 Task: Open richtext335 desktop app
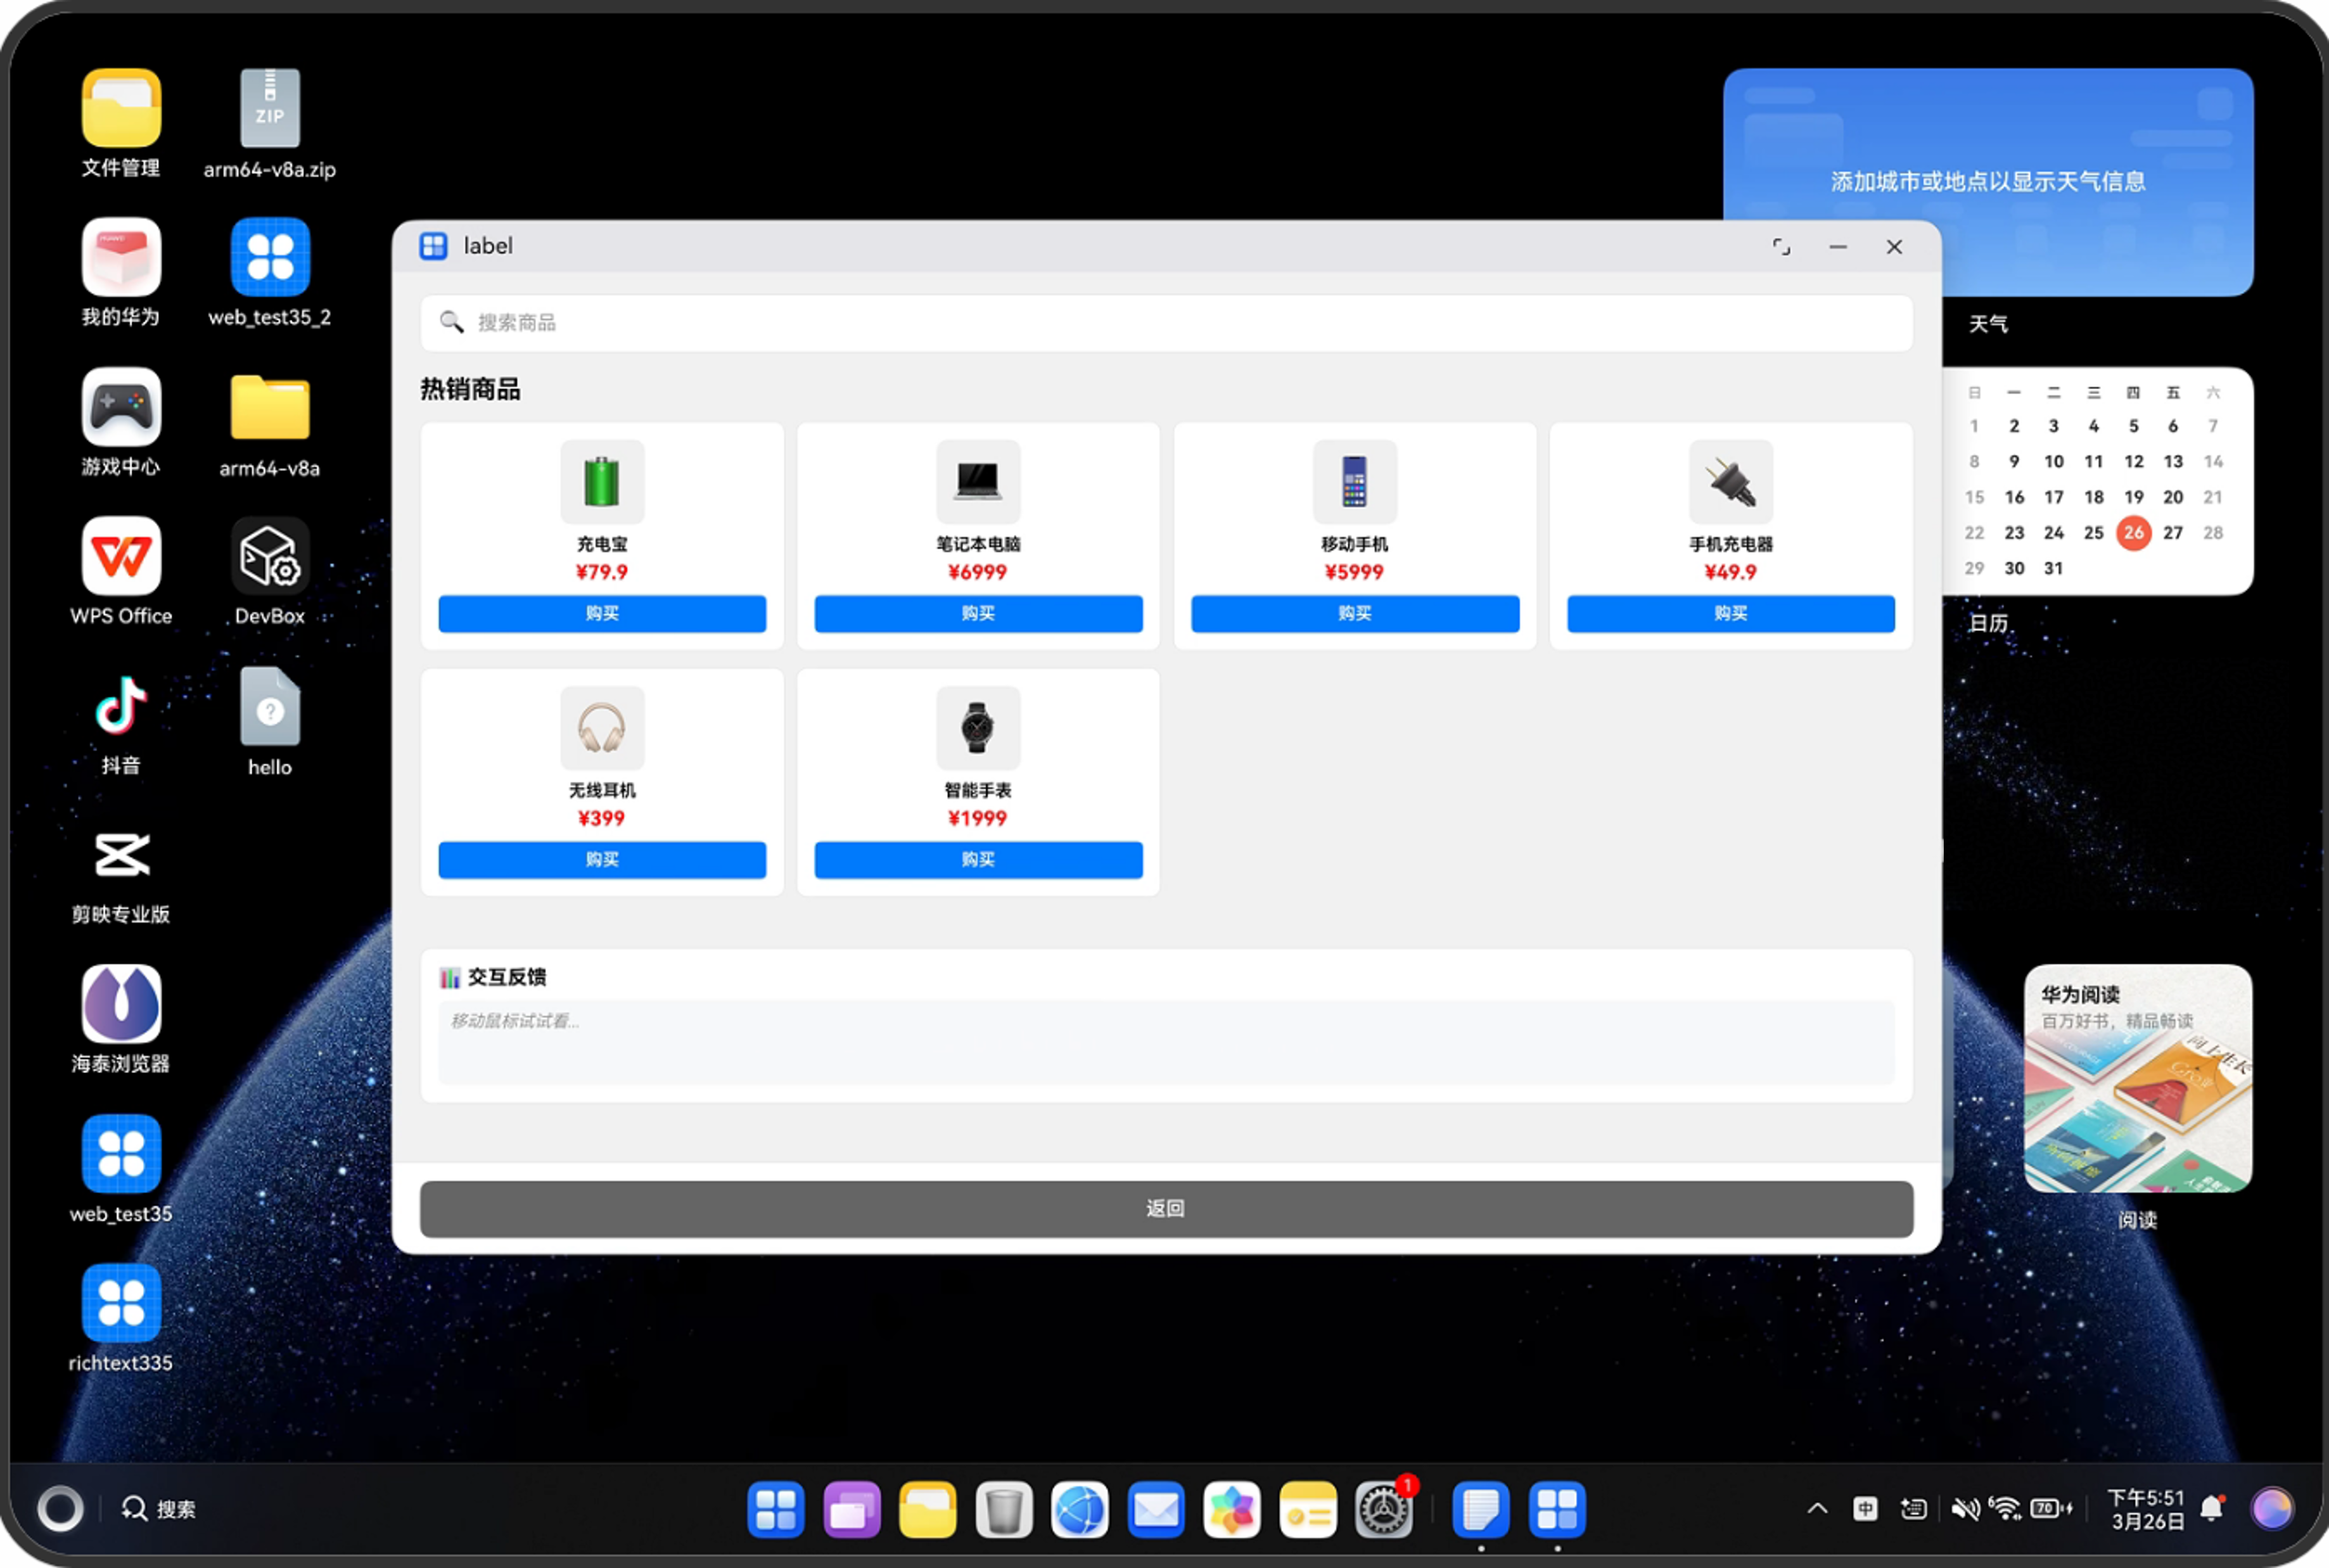coord(121,1303)
